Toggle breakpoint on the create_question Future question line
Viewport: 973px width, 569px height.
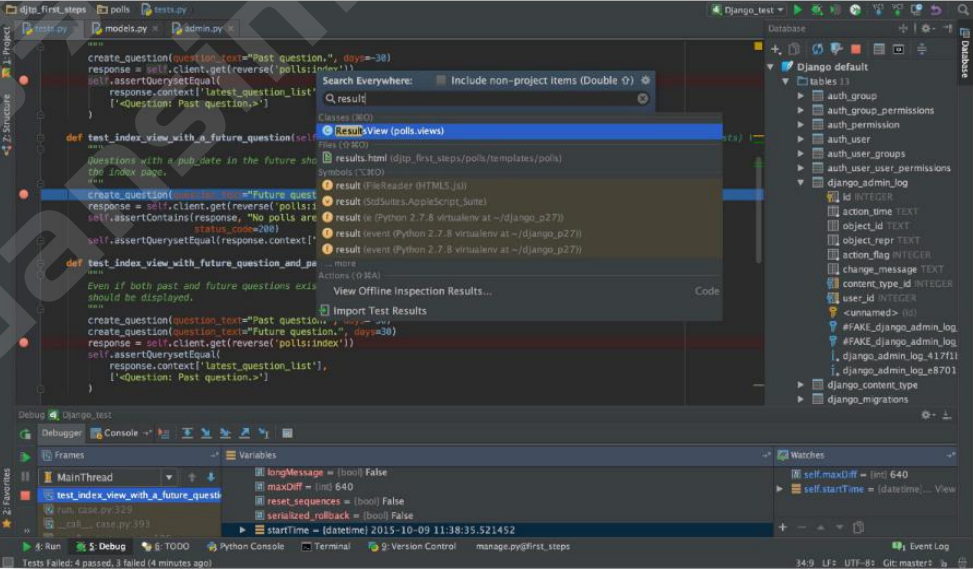[x=24, y=194]
